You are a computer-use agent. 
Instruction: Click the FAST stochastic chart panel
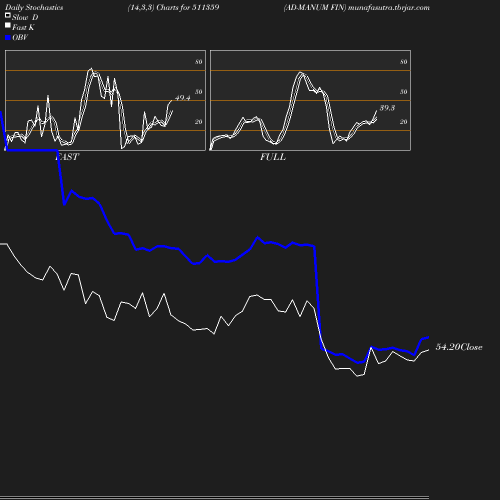click(x=105, y=100)
